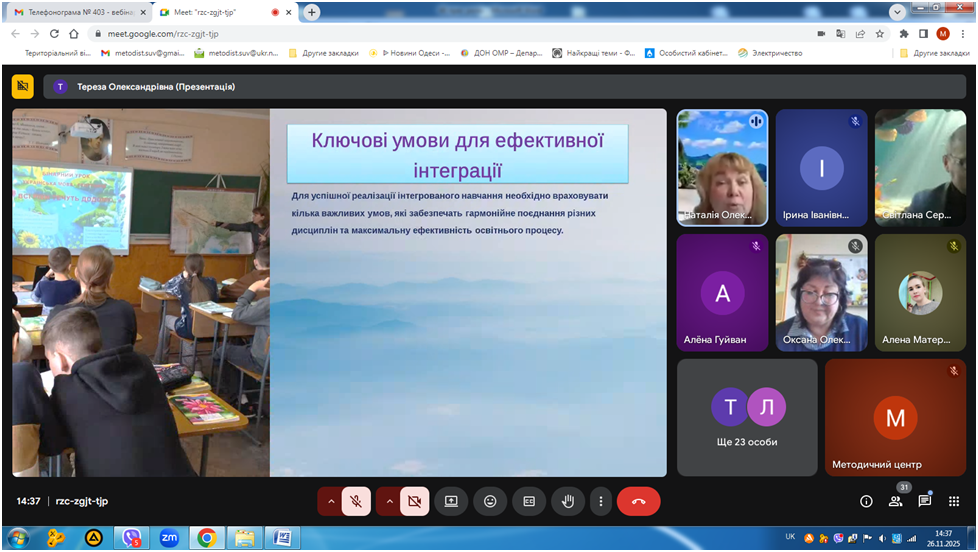Open the Електричество bookmark
Viewport: 978px width, 552px height.
[770, 53]
